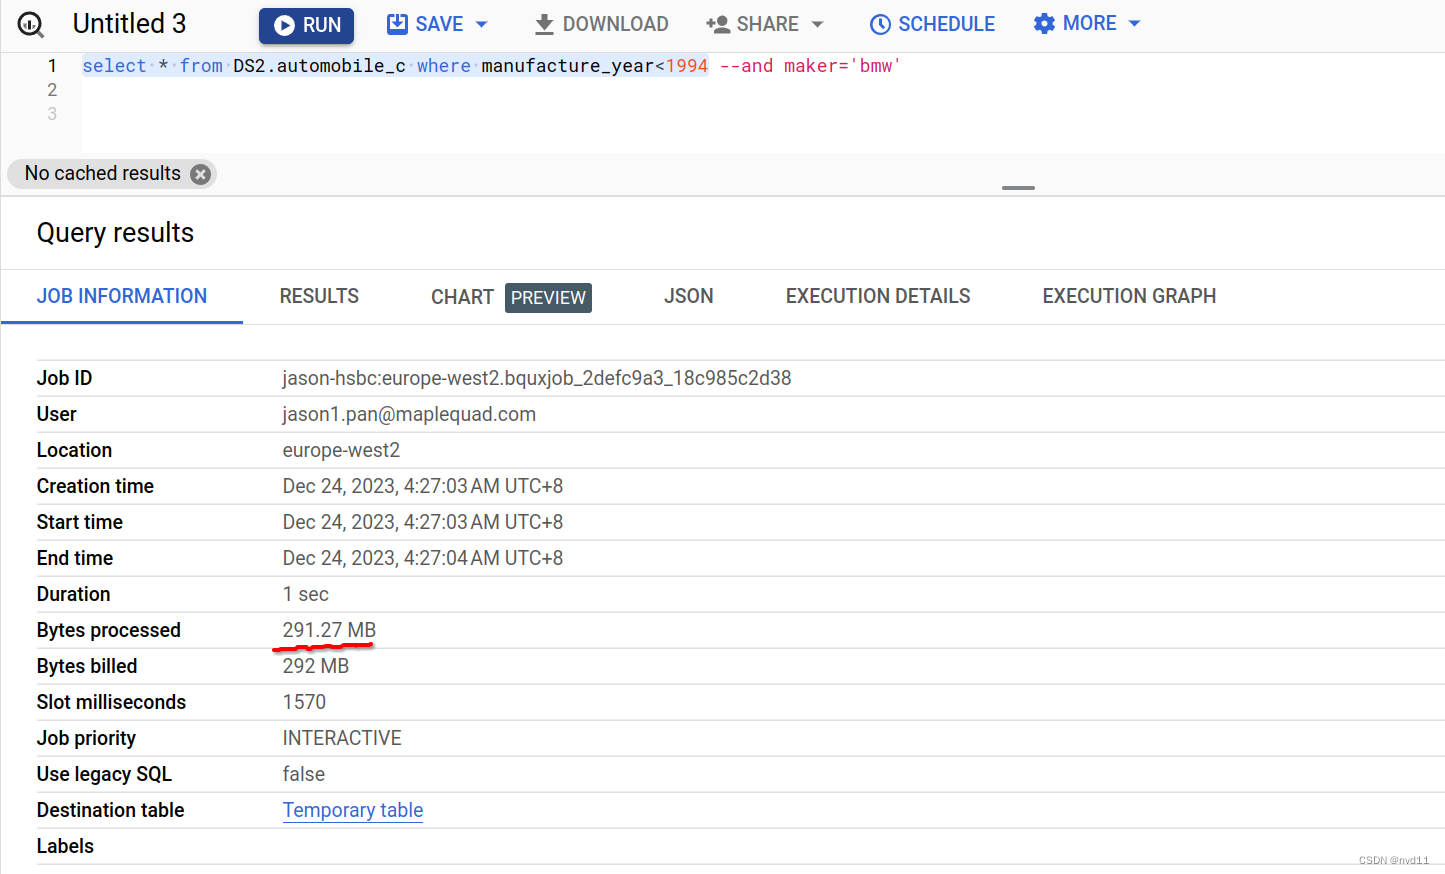Click the query magnifier icon beside Untitled 3

pyautogui.click(x=31, y=25)
